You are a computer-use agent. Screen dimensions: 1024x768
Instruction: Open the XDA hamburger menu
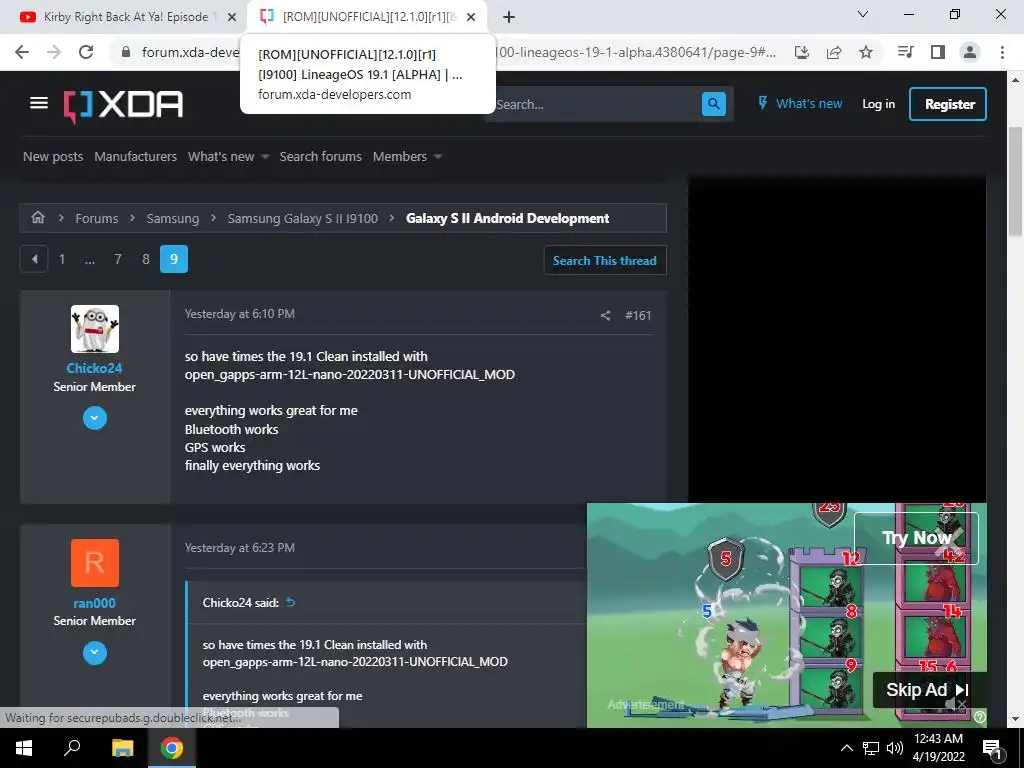[39, 103]
